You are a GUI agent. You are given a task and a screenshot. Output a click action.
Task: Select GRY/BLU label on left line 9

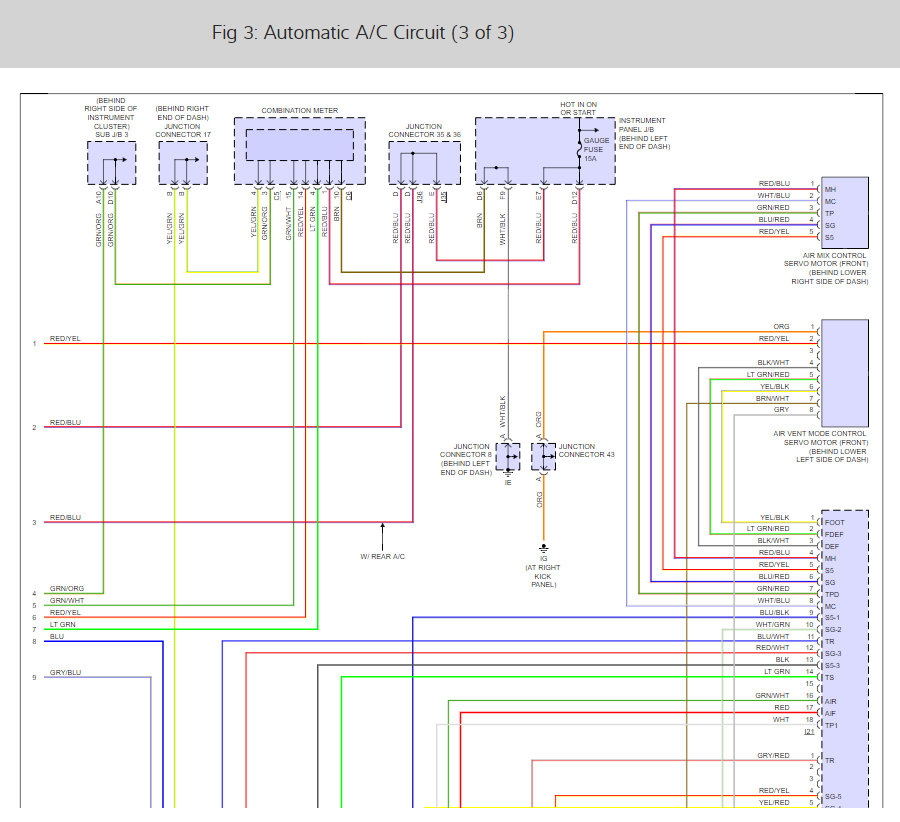[x=65, y=672]
